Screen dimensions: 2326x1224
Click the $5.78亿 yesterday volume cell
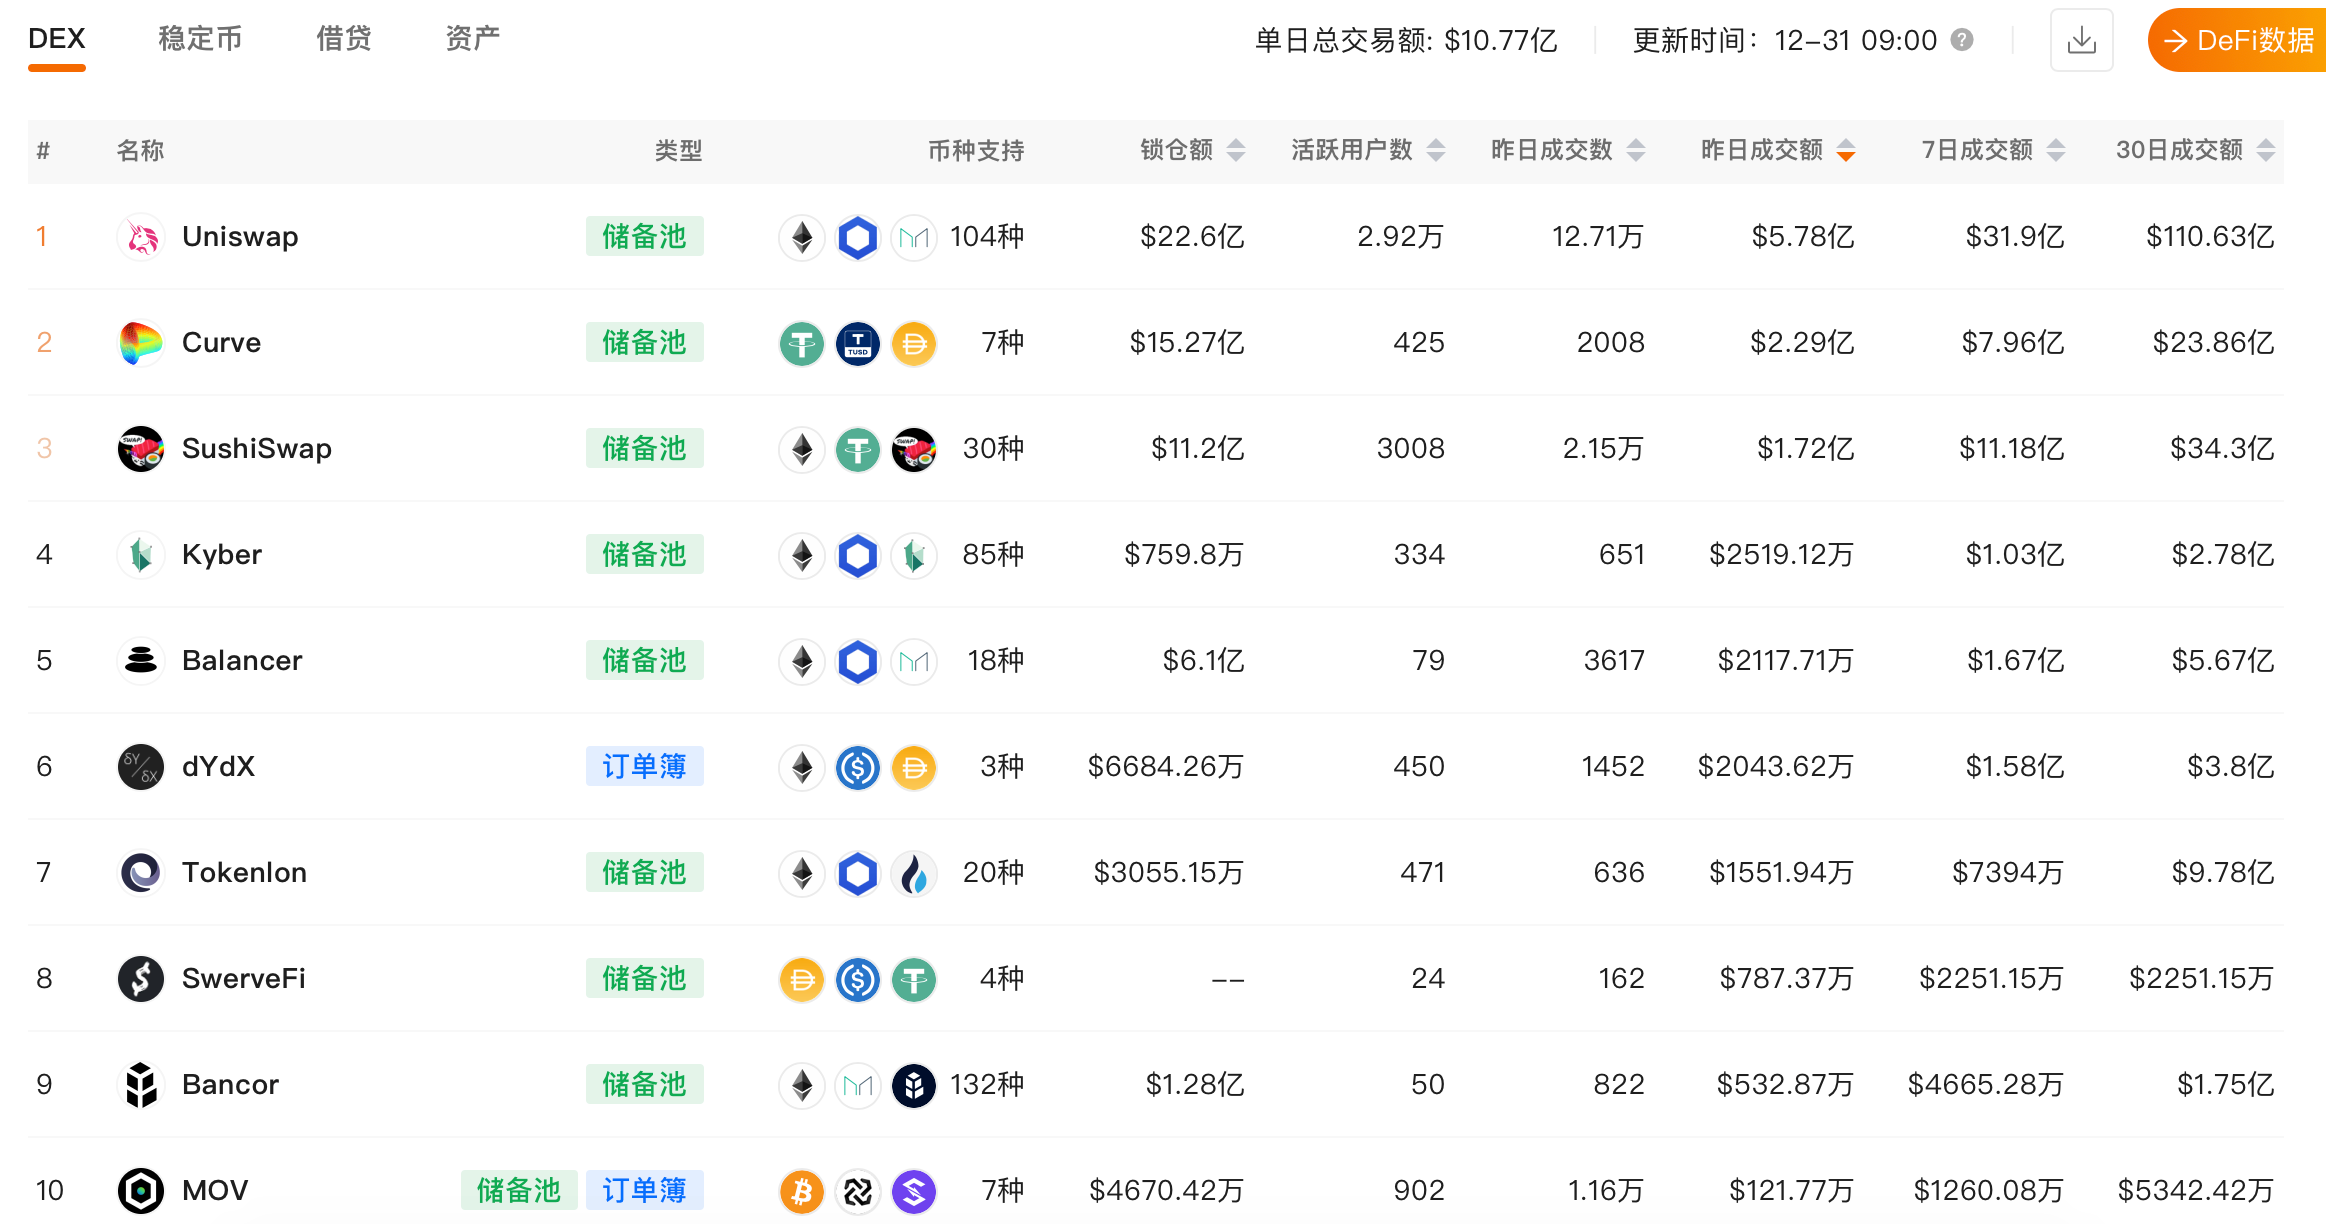1803,237
